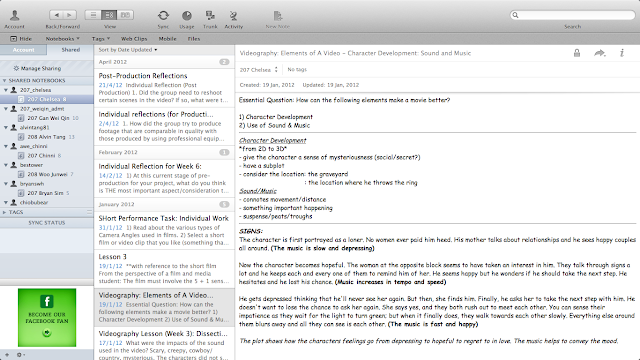This screenshot has width=640, height=360.
Task: Click the account user icon beside 207_chelsea
Action: [x=13, y=90]
